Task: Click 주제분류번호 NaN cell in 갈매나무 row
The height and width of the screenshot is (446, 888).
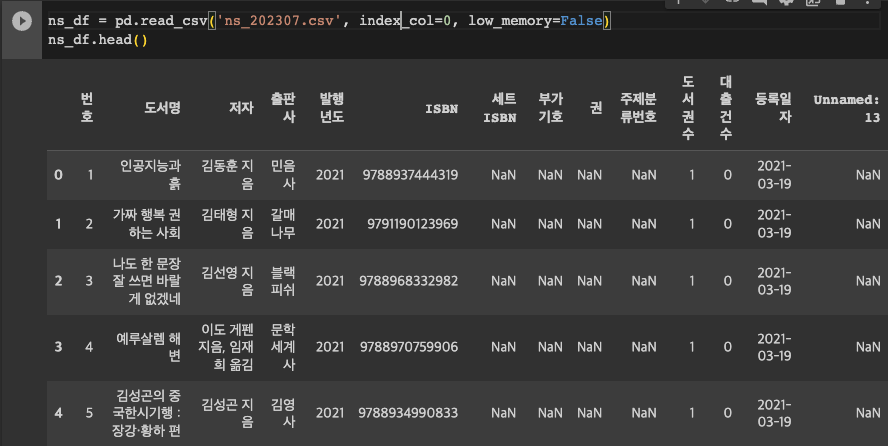Action: (x=644, y=224)
